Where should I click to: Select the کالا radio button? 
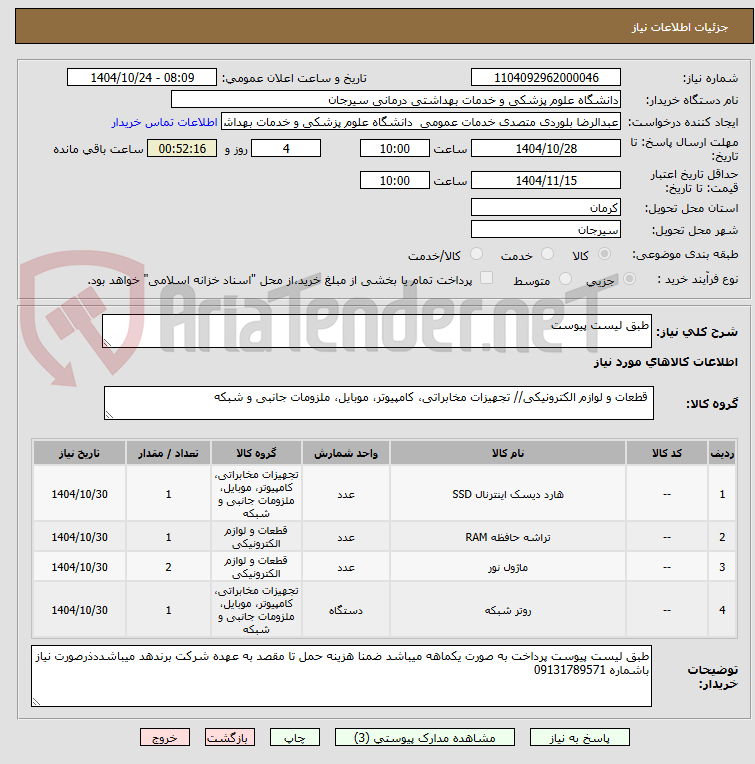click(x=604, y=254)
